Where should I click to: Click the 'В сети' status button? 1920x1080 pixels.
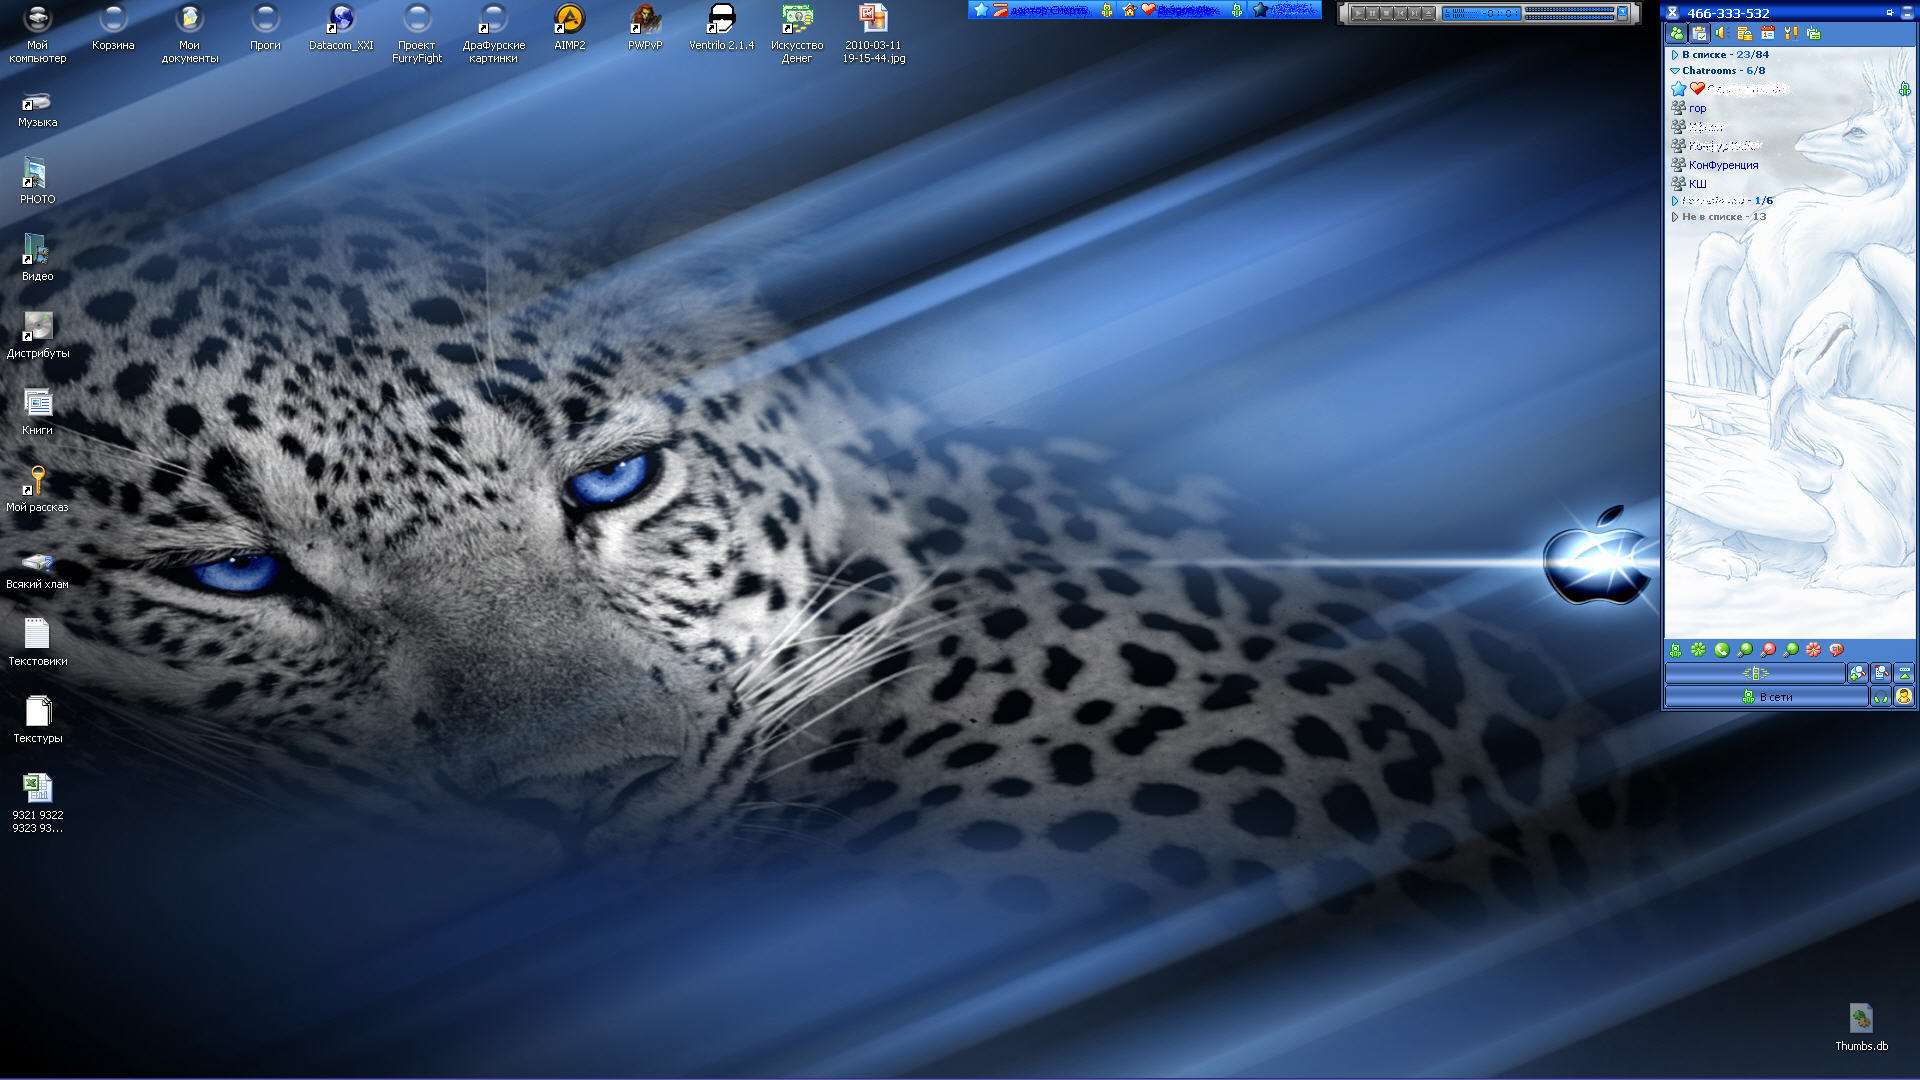tap(1766, 697)
